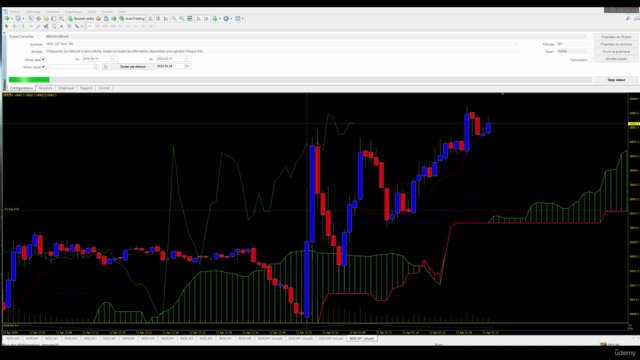Zoom in the chart toolbar icon
This screenshot has width=640, height=360.
tap(174, 19)
